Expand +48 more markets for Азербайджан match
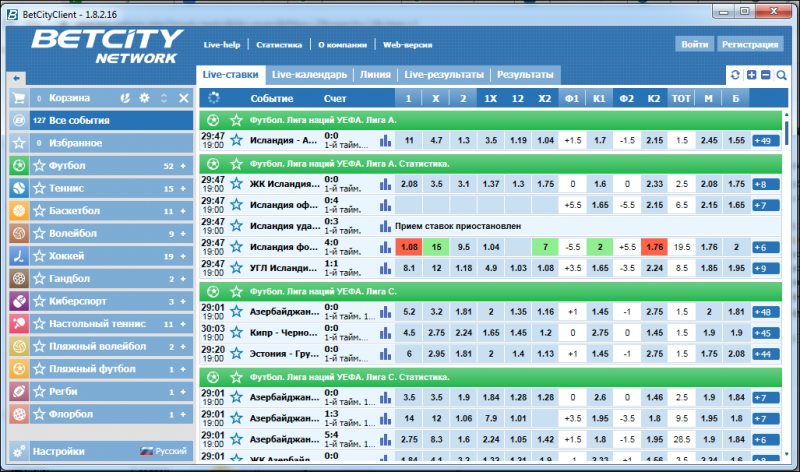800x472 pixels. [765, 312]
